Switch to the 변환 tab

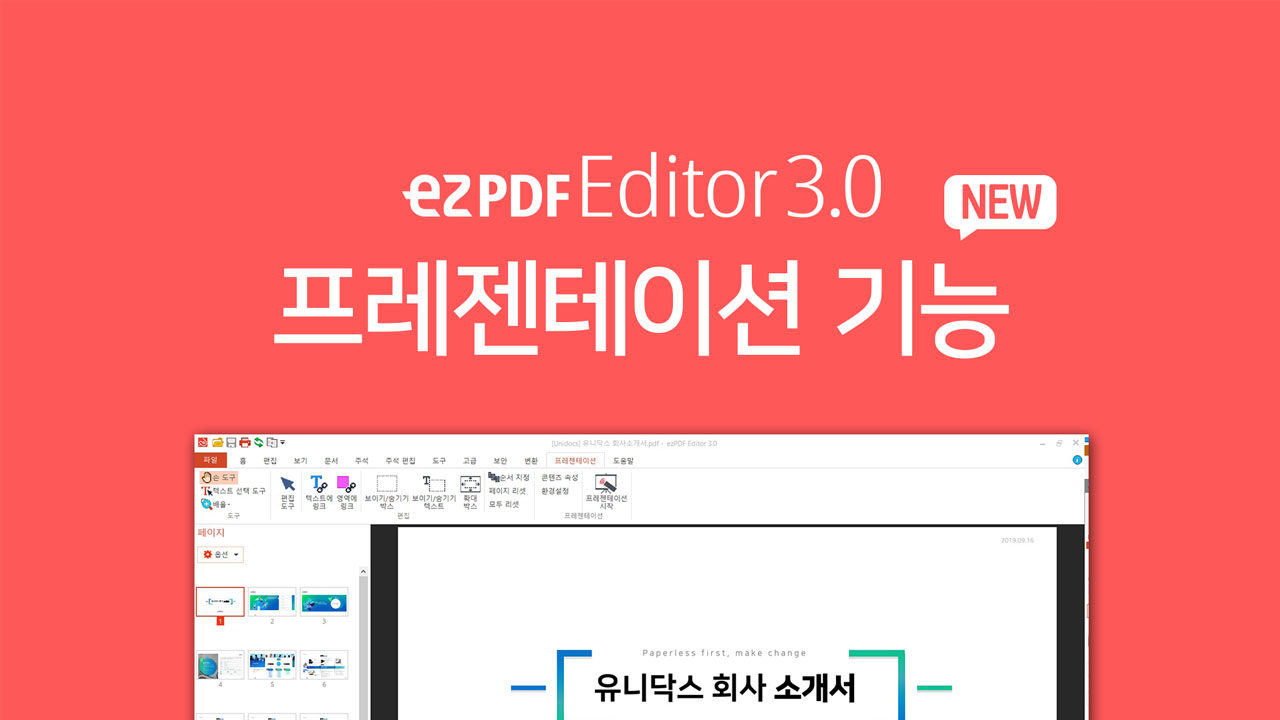pyautogui.click(x=531, y=461)
